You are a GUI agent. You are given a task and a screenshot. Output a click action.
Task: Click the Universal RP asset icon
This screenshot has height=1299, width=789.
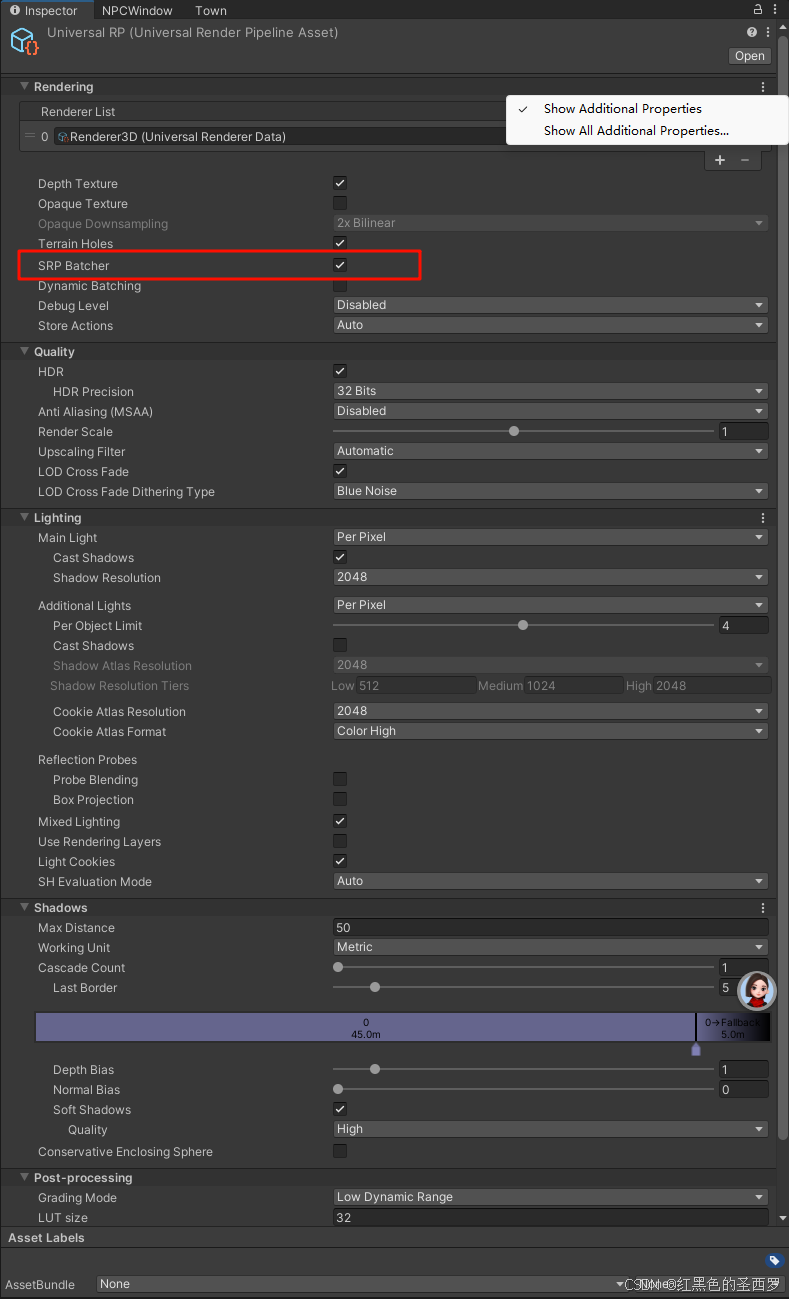[24, 41]
